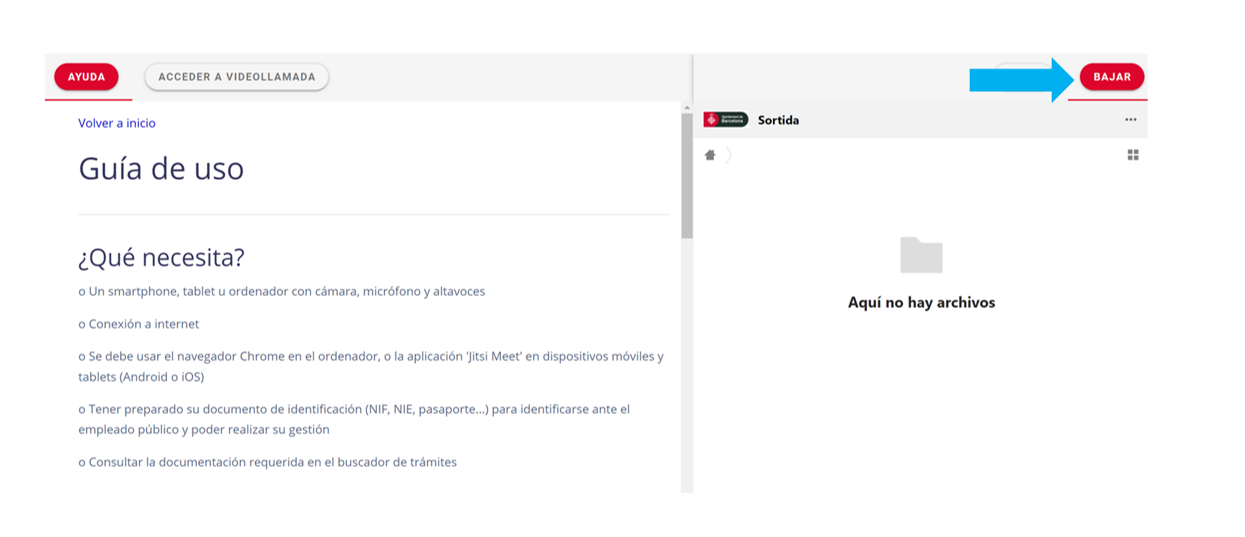The width and height of the screenshot is (1245, 537).
Task: Click the 'Aquí no hay archivos' message
Action: tap(921, 302)
